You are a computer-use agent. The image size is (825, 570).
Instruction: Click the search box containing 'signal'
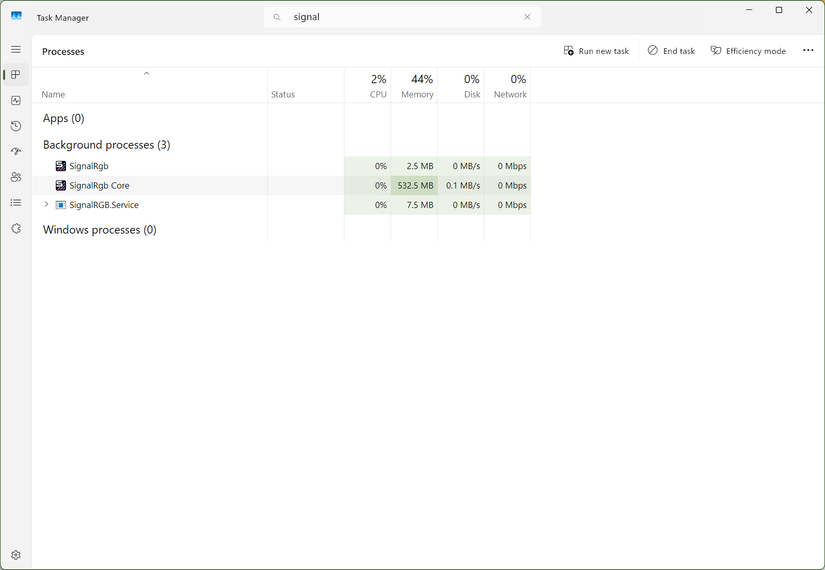402,17
